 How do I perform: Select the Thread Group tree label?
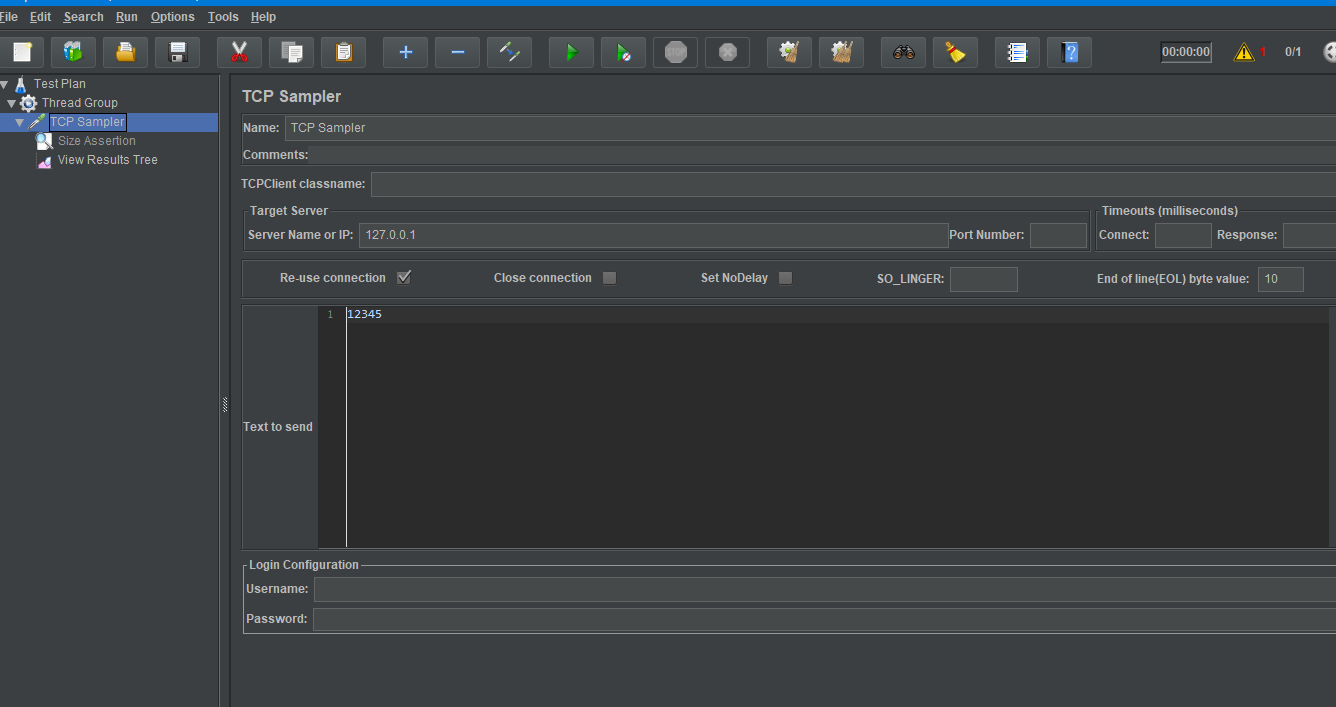click(80, 103)
